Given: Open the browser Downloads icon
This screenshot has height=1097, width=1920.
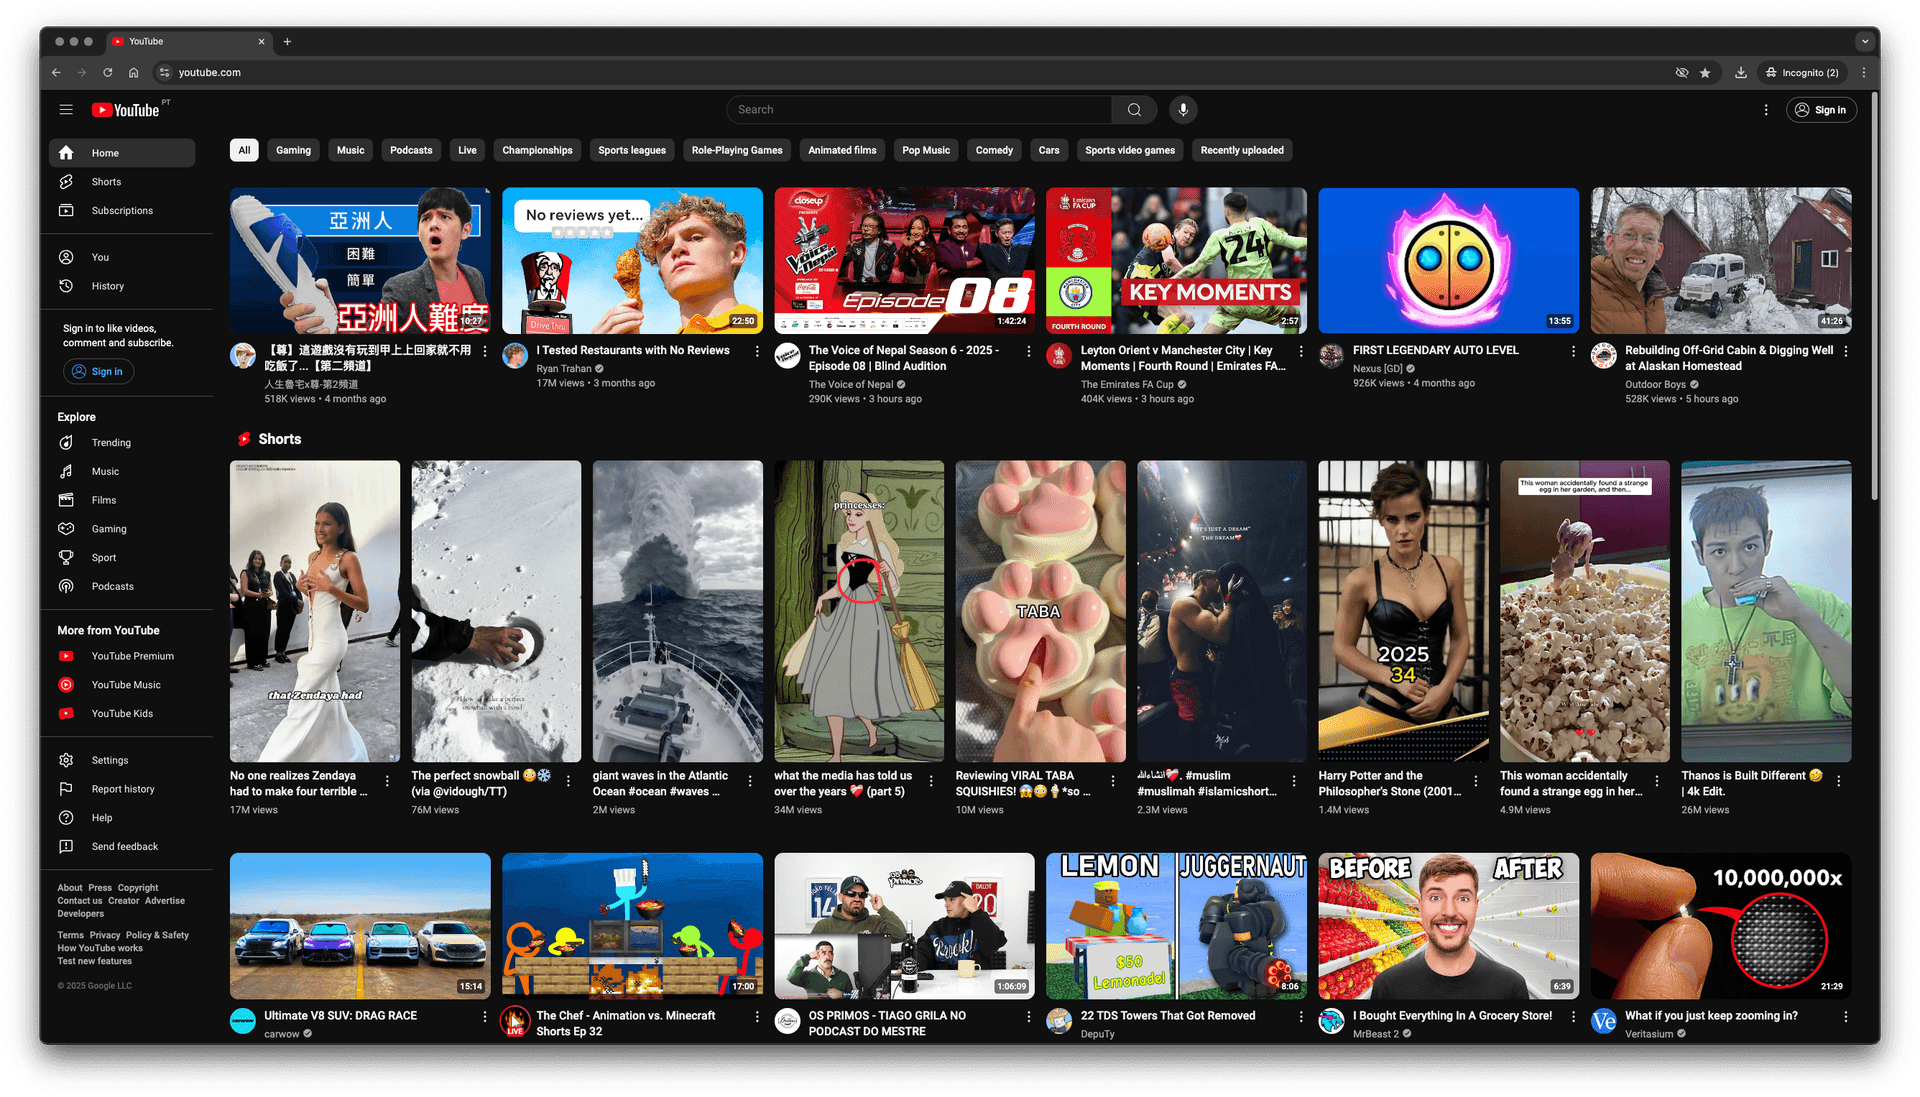Looking at the screenshot, I should pyautogui.click(x=1740, y=72).
